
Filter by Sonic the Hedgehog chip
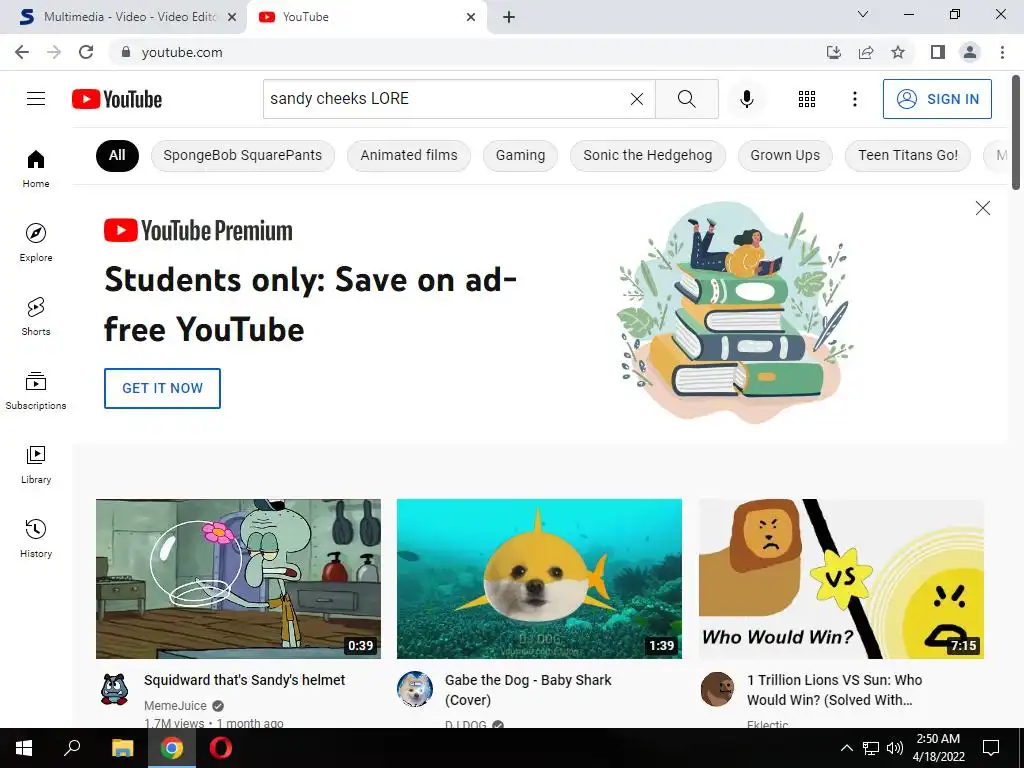click(648, 155)
